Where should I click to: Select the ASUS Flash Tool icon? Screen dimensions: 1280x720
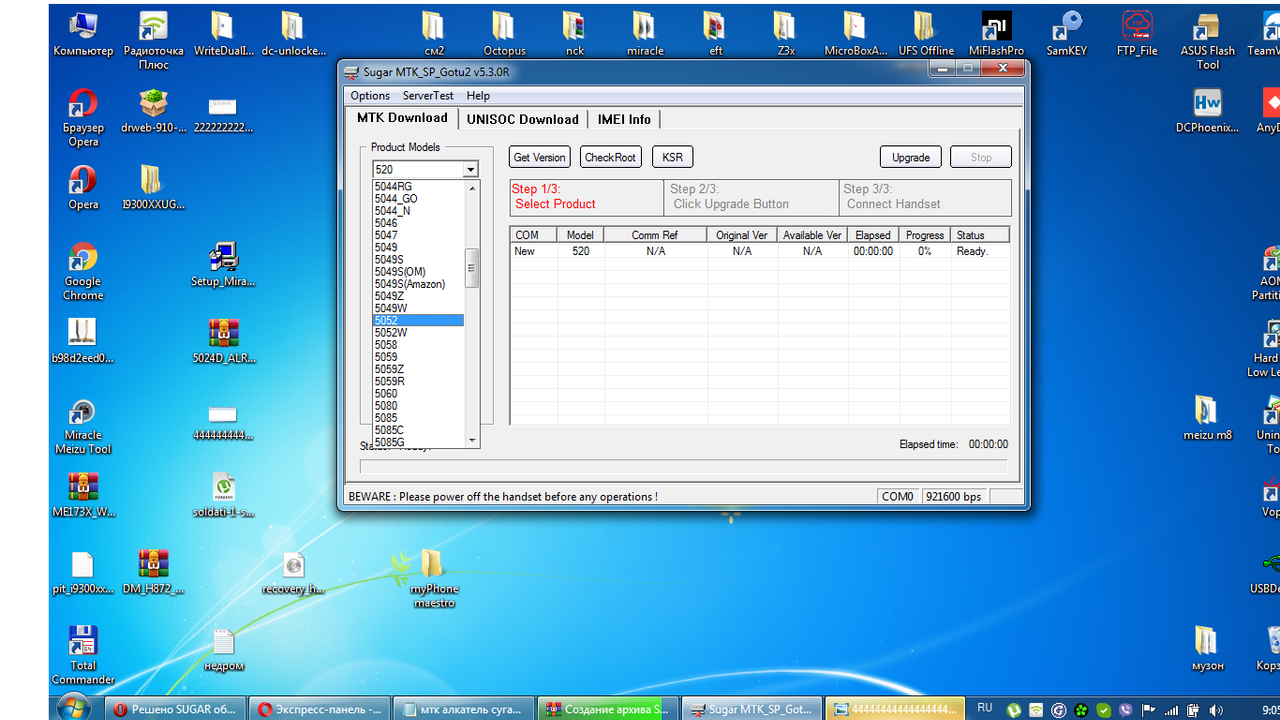[x=1207, y=40]
